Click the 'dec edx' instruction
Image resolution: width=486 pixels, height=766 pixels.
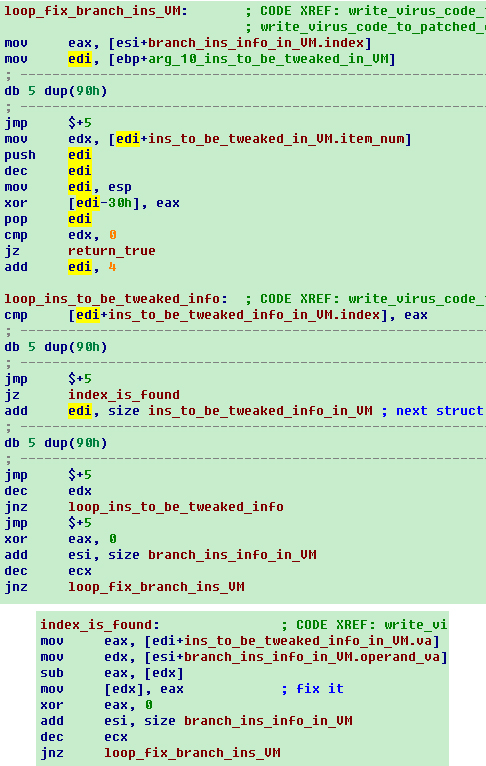click(48, 491)
